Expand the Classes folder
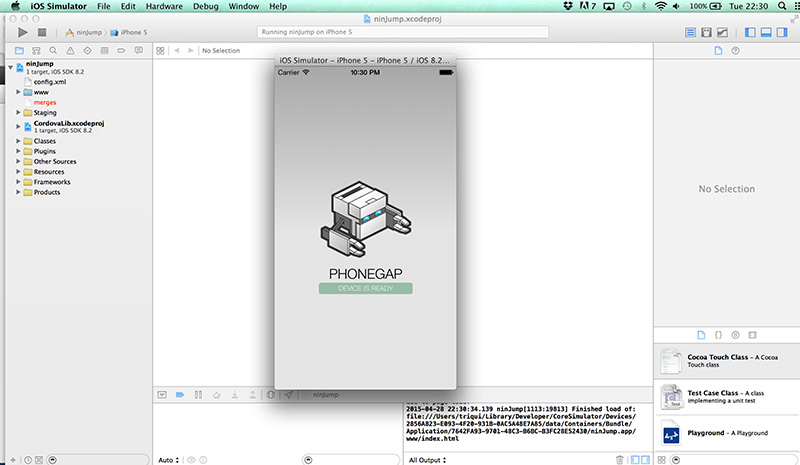 (x=18, y=141)
